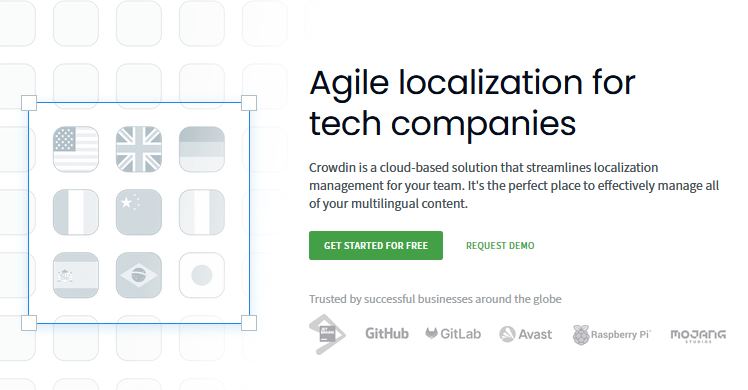
Task: Open the Request Demo link
Action: 500,246
